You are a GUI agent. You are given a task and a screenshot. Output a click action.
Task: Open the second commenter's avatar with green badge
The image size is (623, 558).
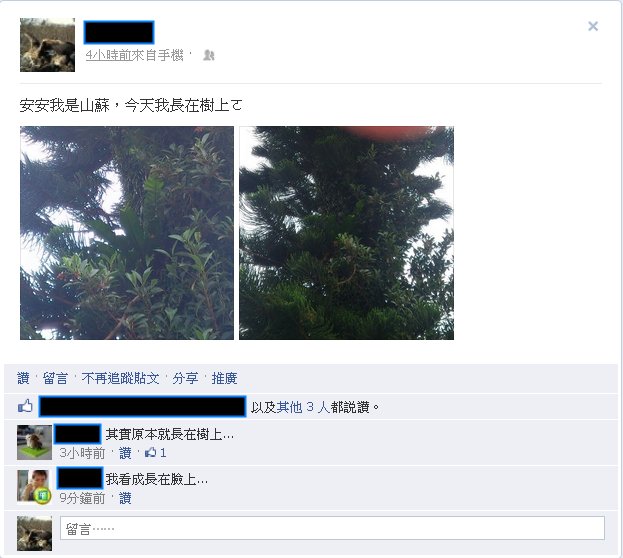pos(35,487)
